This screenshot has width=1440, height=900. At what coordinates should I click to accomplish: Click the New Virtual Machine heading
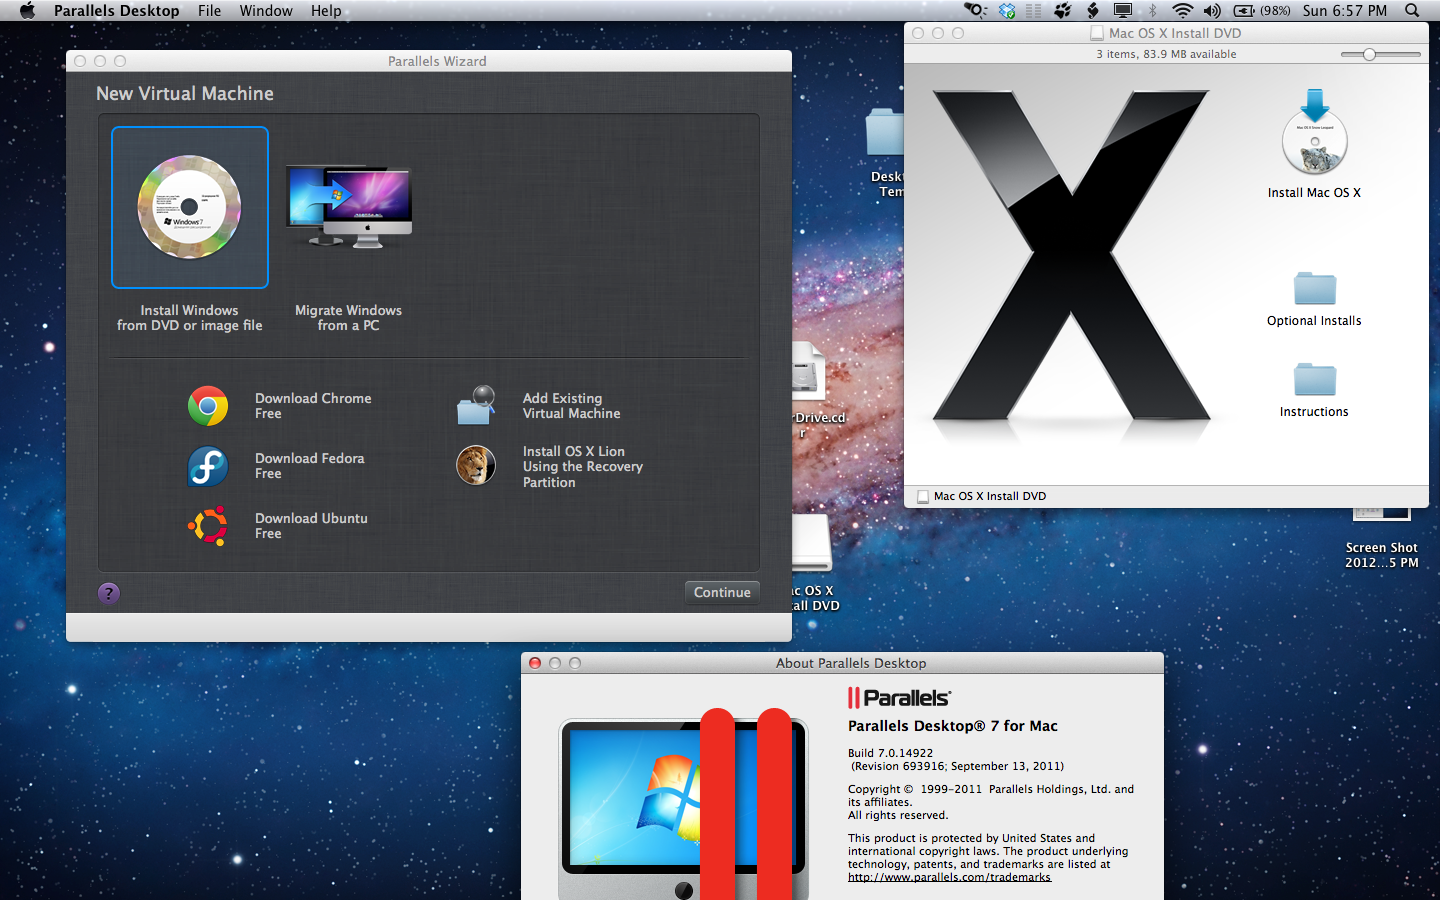pyautogui.click(x=185, y=93)
